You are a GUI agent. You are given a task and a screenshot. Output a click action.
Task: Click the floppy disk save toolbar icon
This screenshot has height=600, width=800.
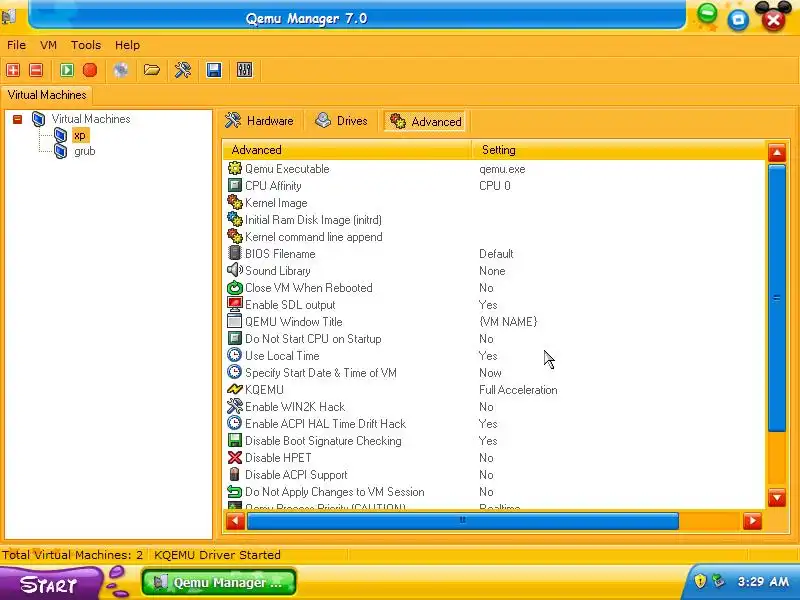click(x=214, y=70)
